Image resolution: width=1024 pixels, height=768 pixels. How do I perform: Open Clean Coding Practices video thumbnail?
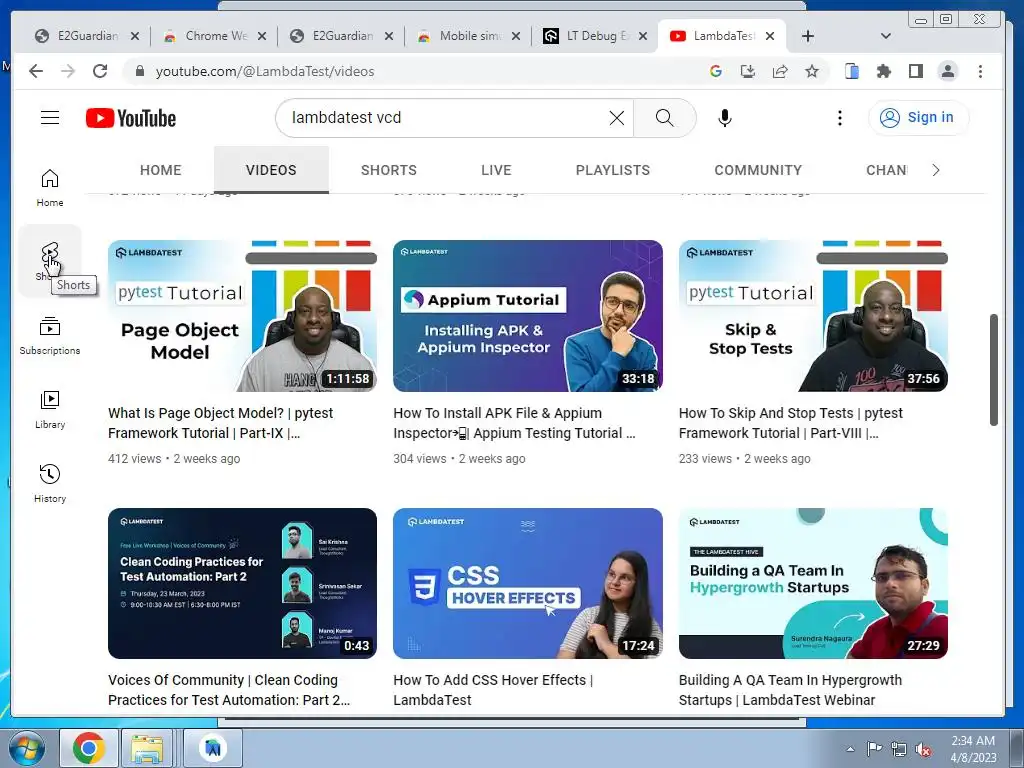pyautogui.click(x=242, y=583)
